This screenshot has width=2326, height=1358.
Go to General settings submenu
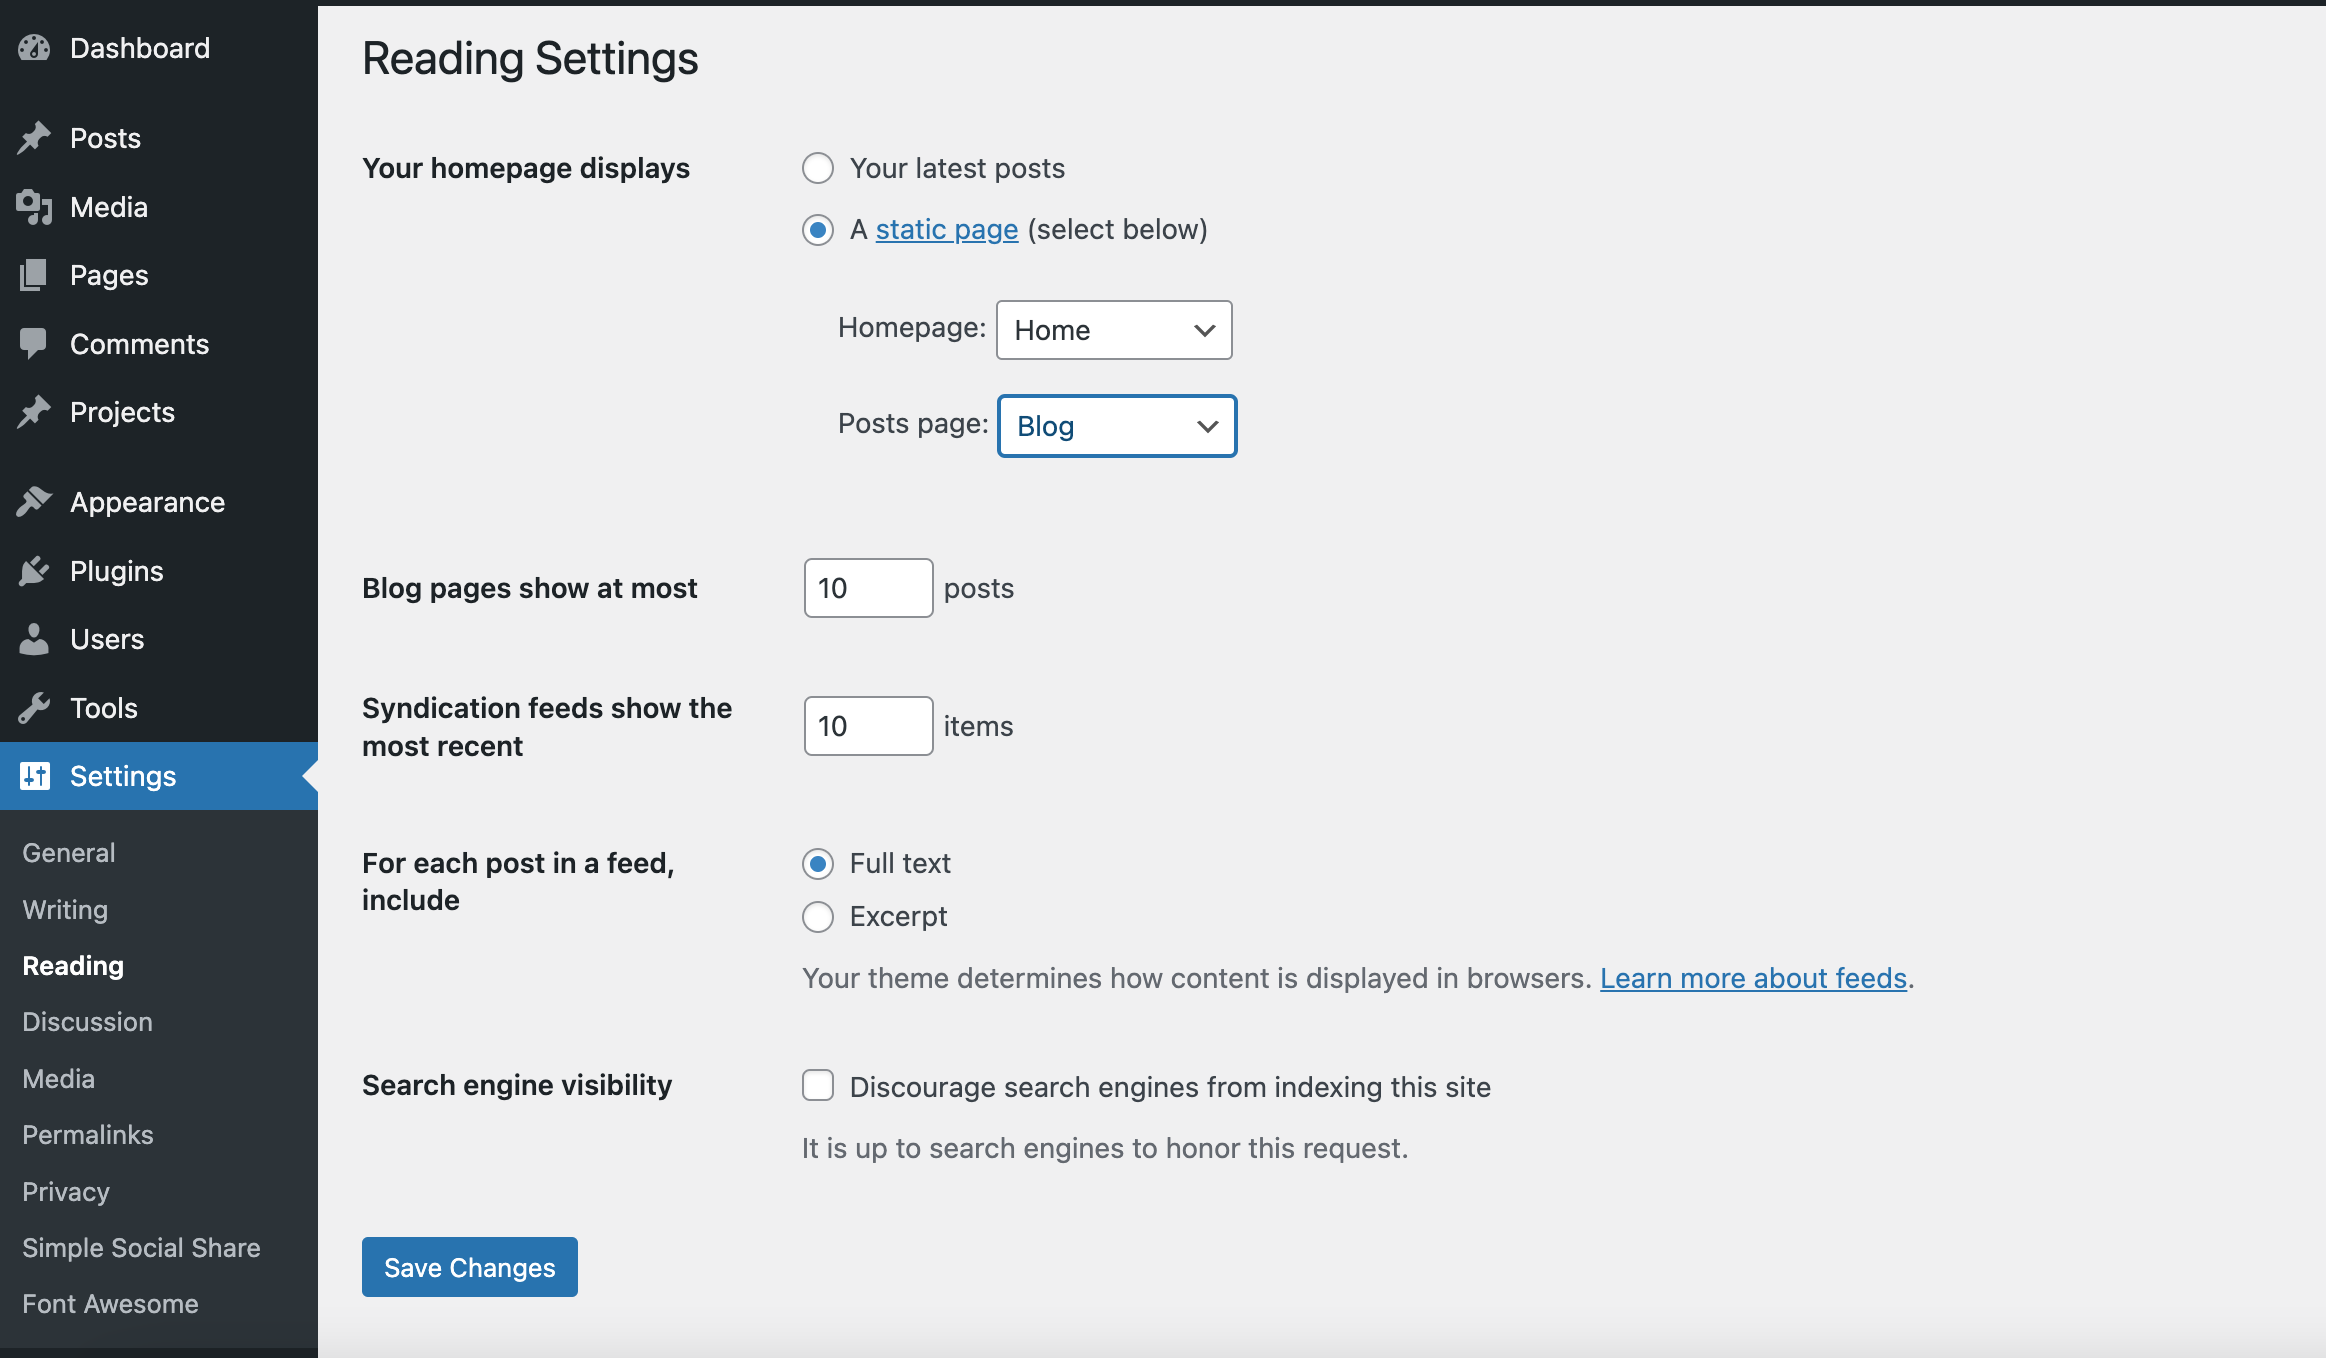click(69, 853)
